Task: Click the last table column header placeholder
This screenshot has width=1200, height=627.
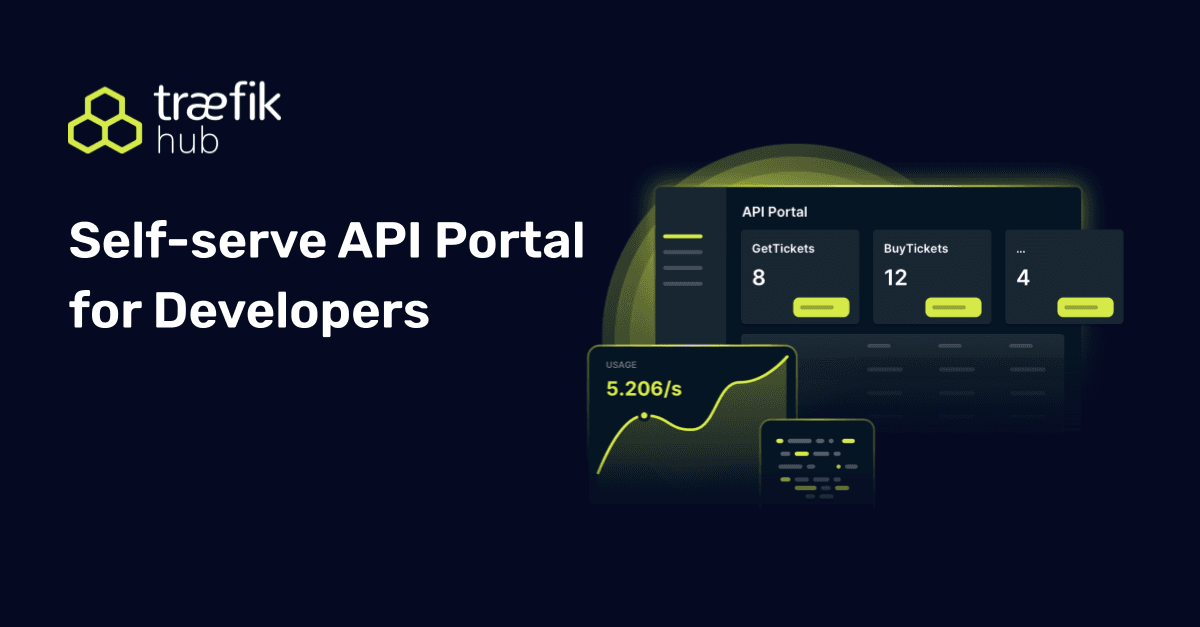Action: pos(1020,346)
